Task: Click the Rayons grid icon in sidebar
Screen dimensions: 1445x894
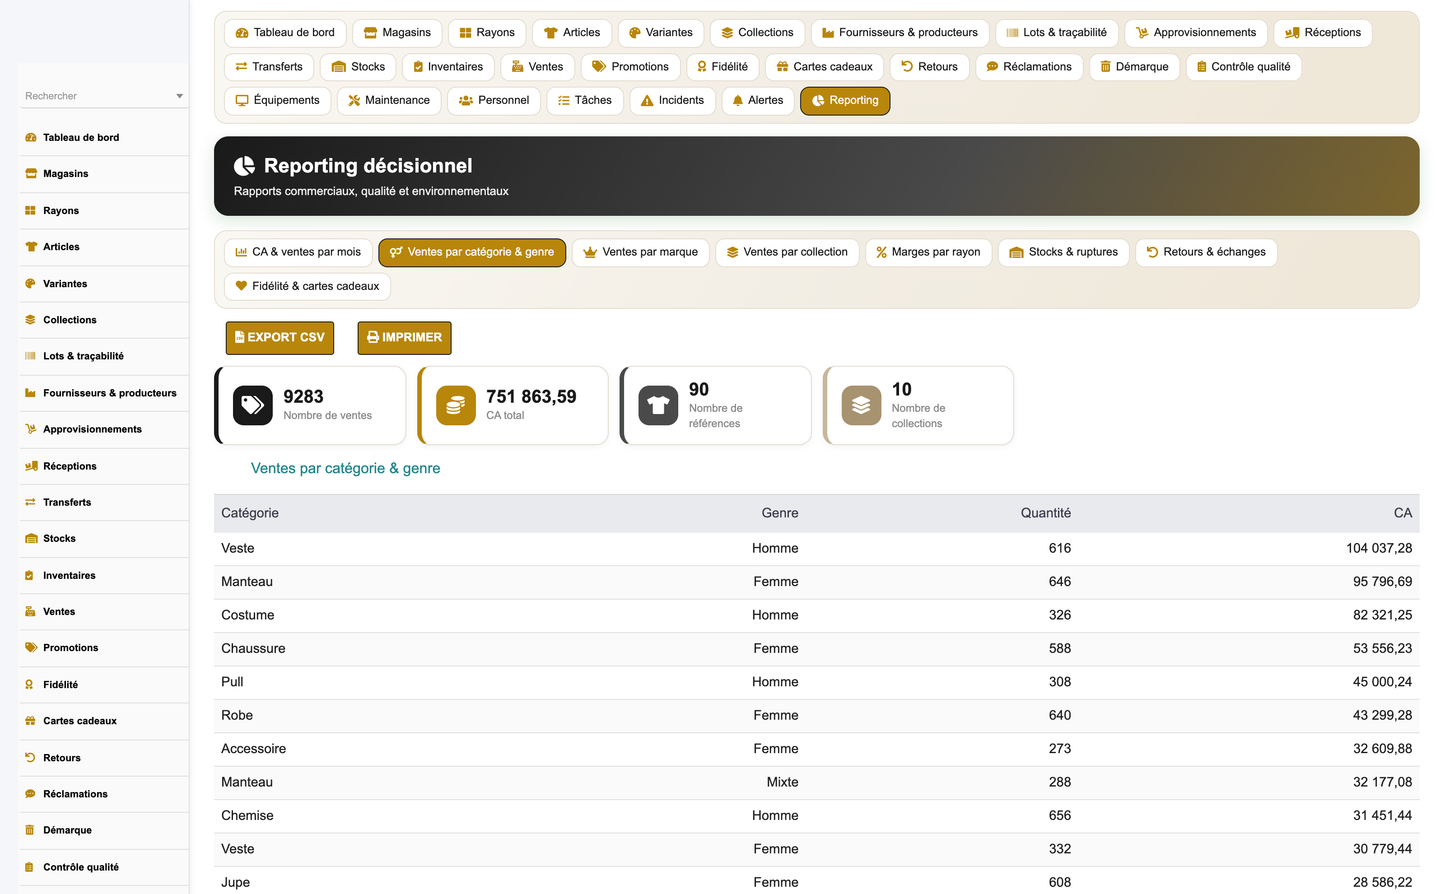Action: pos(31,211)
